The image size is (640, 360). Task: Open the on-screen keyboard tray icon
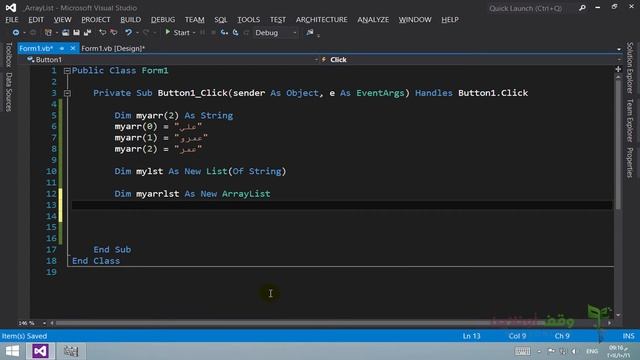pyautogui.click(x=522, y=351)
